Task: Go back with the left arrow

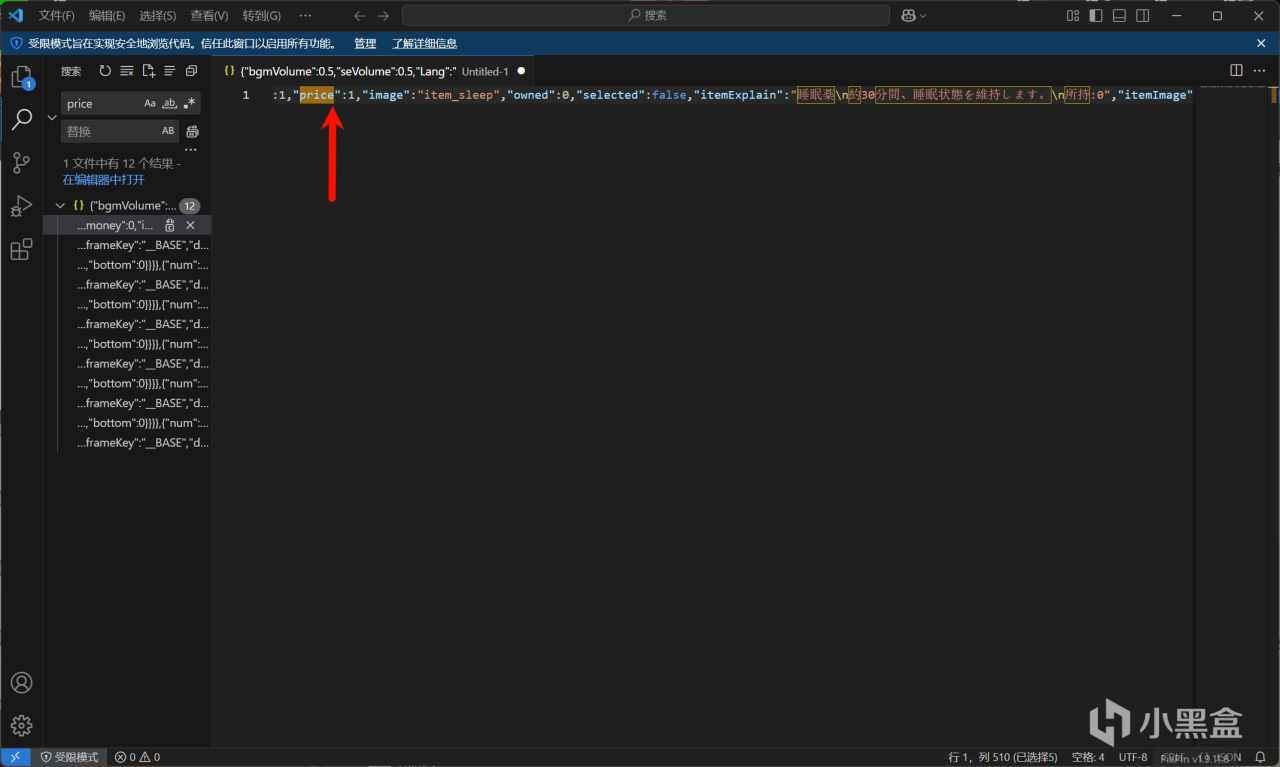Action: pos(360,15)
